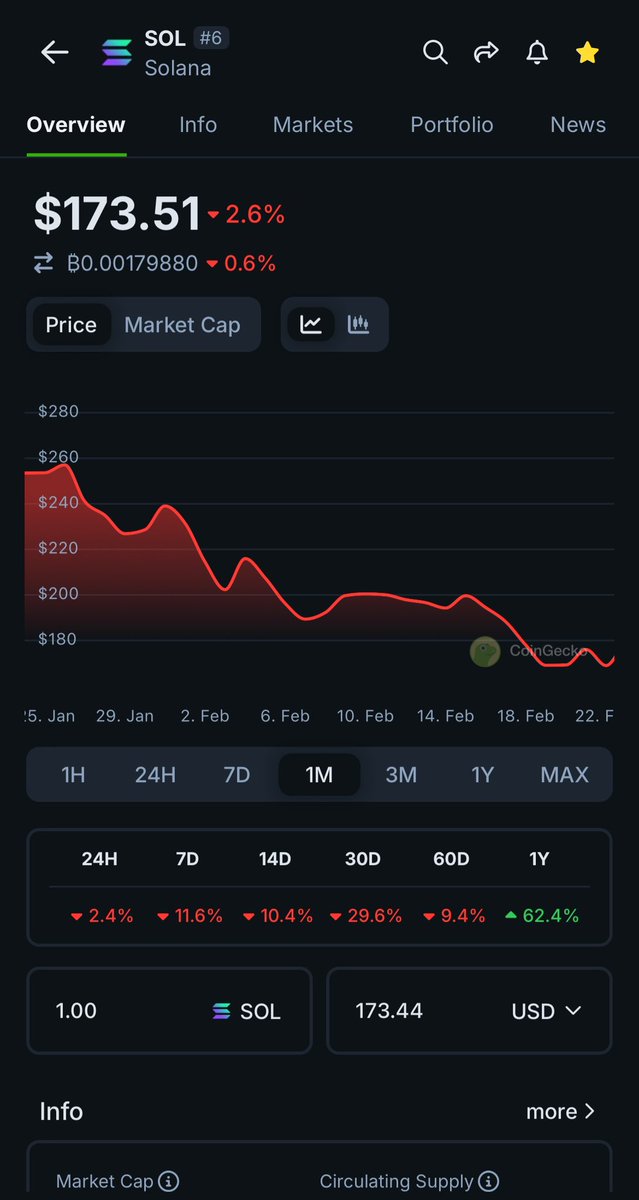Tap the 14D change of 10.4%

click(x=277, y=915)
